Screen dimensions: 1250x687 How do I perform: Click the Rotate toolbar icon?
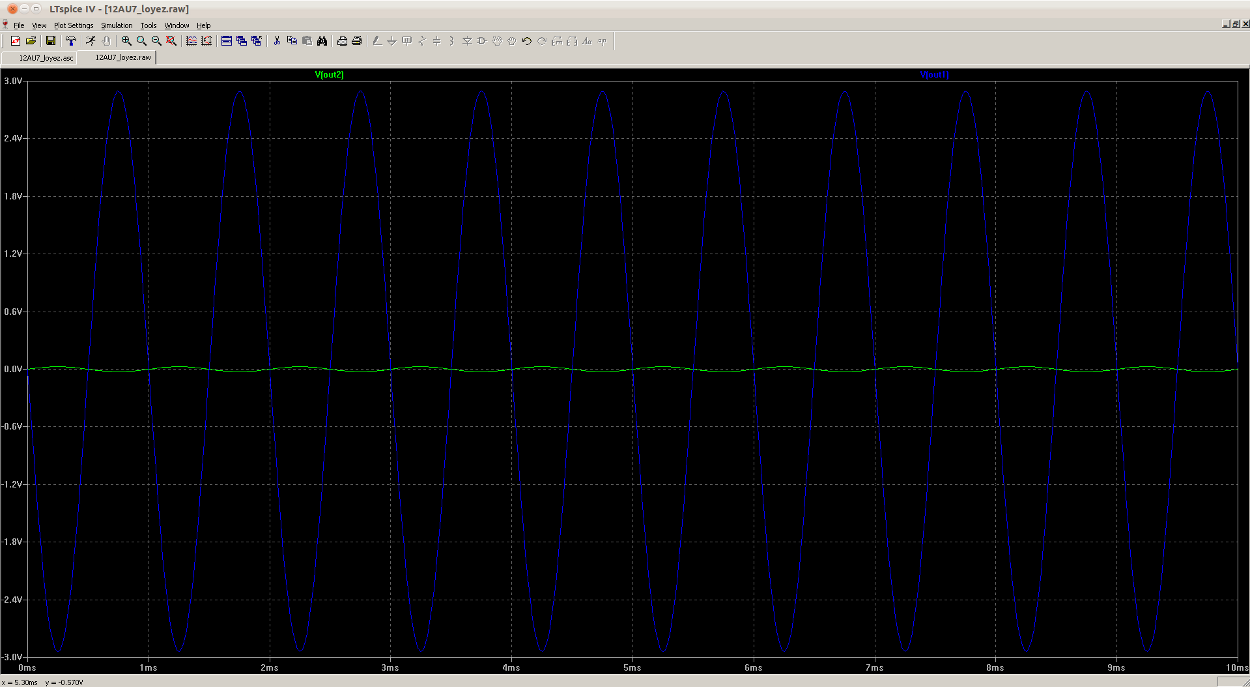[557, 41]
